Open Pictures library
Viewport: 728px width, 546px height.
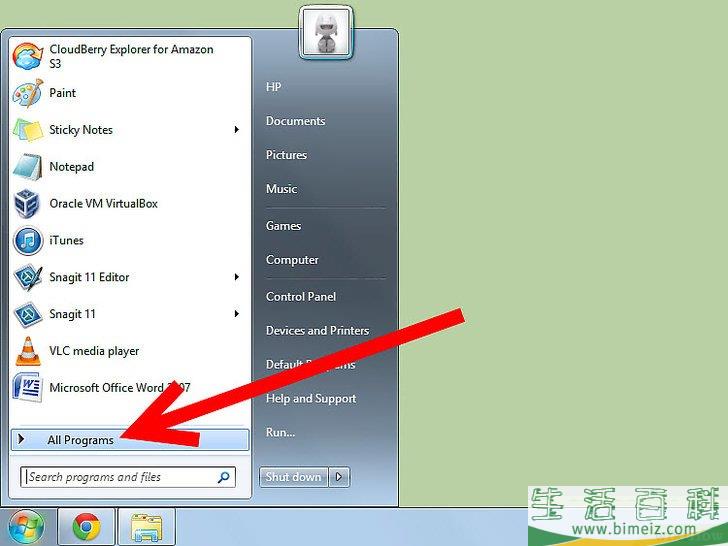(286, 155)
